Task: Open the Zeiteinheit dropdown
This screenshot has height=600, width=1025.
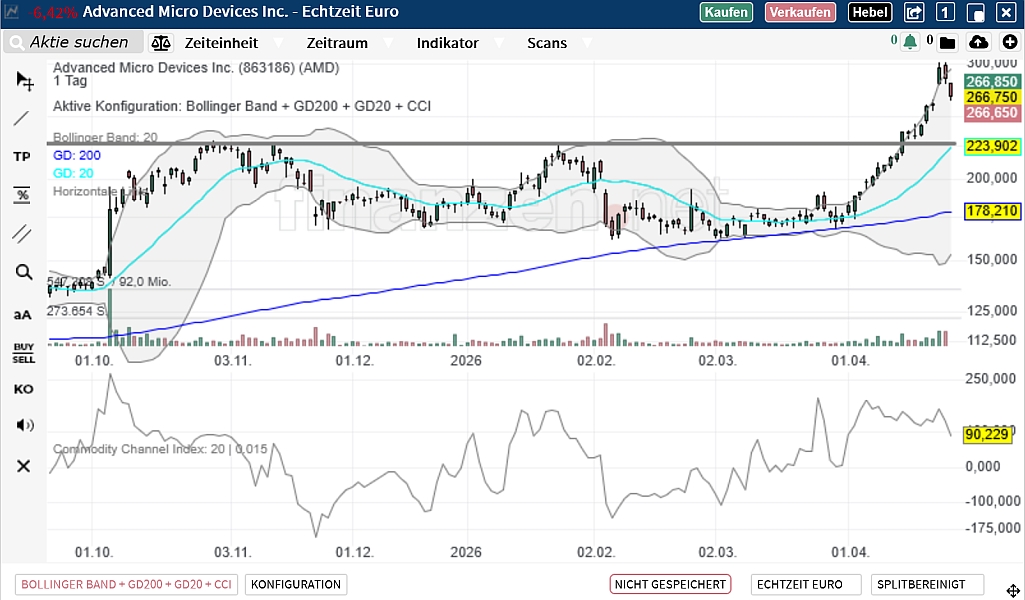Action: pos(221,43)
